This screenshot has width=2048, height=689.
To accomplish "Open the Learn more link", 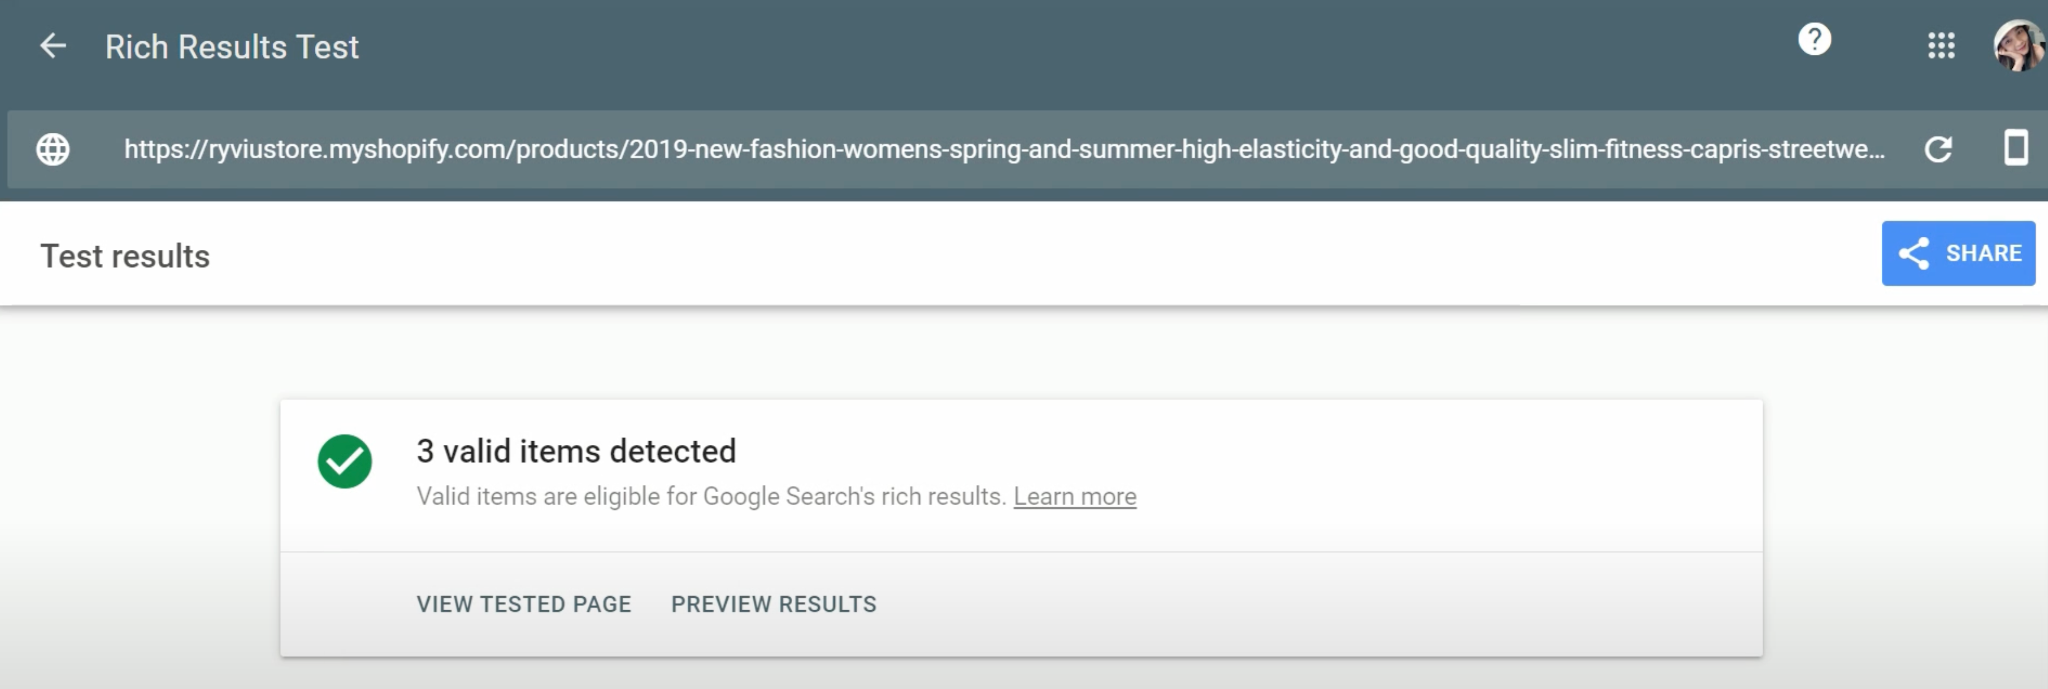I will click(x=1075, y=496).
